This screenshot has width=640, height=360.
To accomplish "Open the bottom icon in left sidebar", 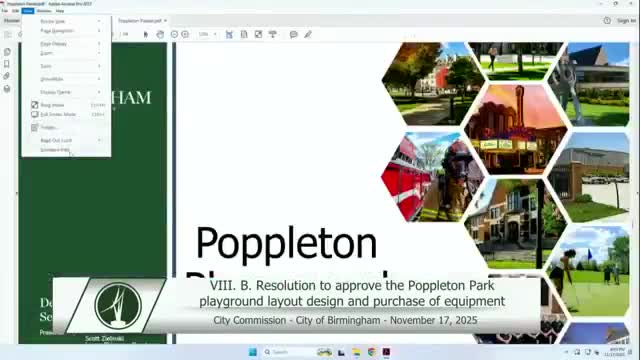I will tap(7, 89).
